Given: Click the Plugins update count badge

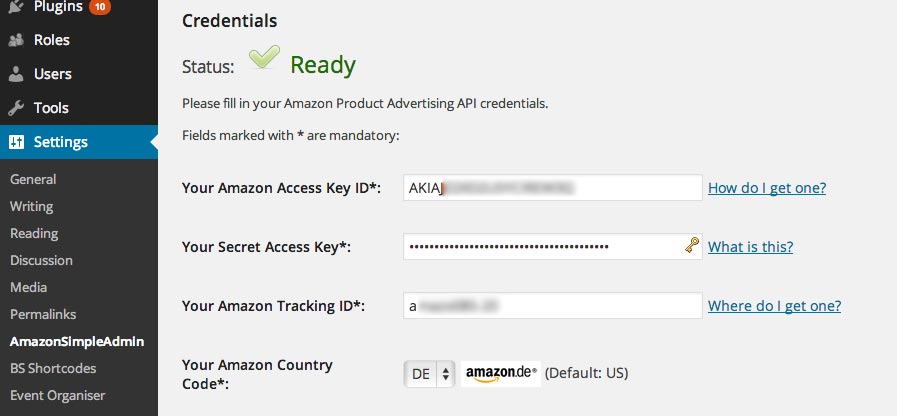Looking at the screenshot, I should (100, 7).
